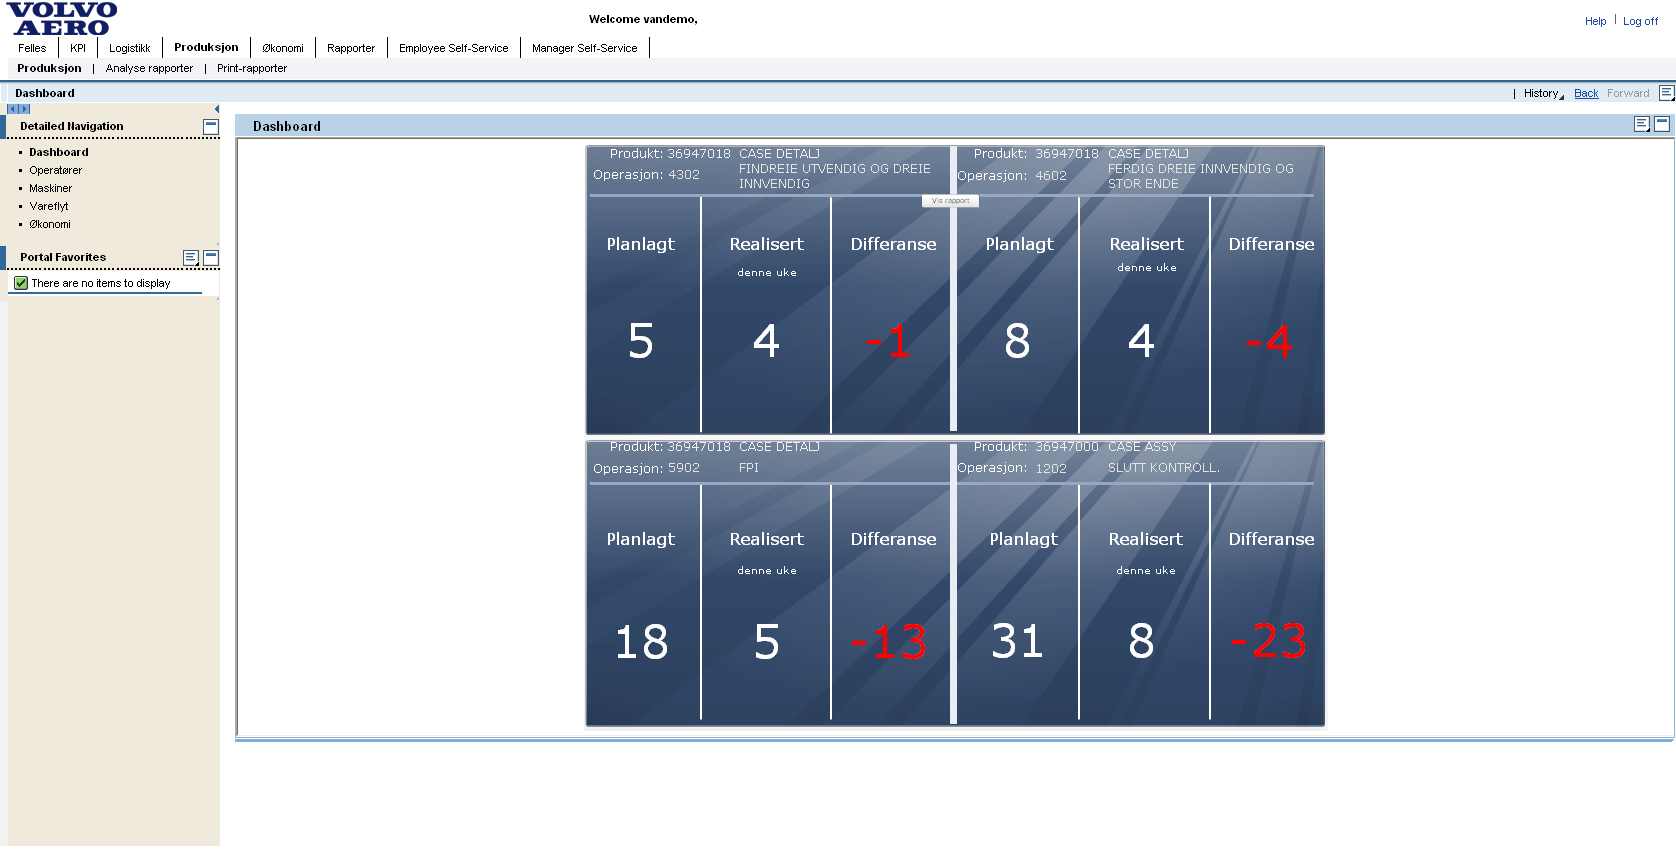Select the Produksjon second-level menu item
1676x849 pixels.
pos(49,68)
